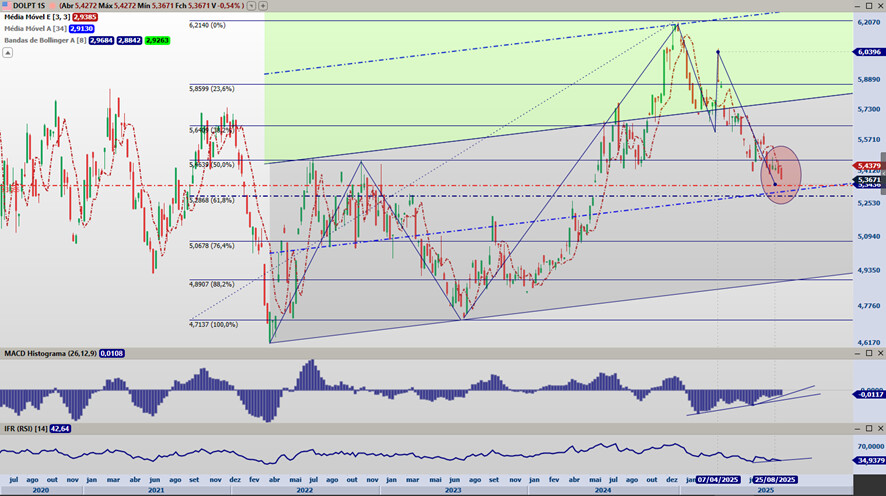Click the 6,0396 price tag on the price axis
The height and width of the screenshot is (496, 886).
tap(868, 51)
